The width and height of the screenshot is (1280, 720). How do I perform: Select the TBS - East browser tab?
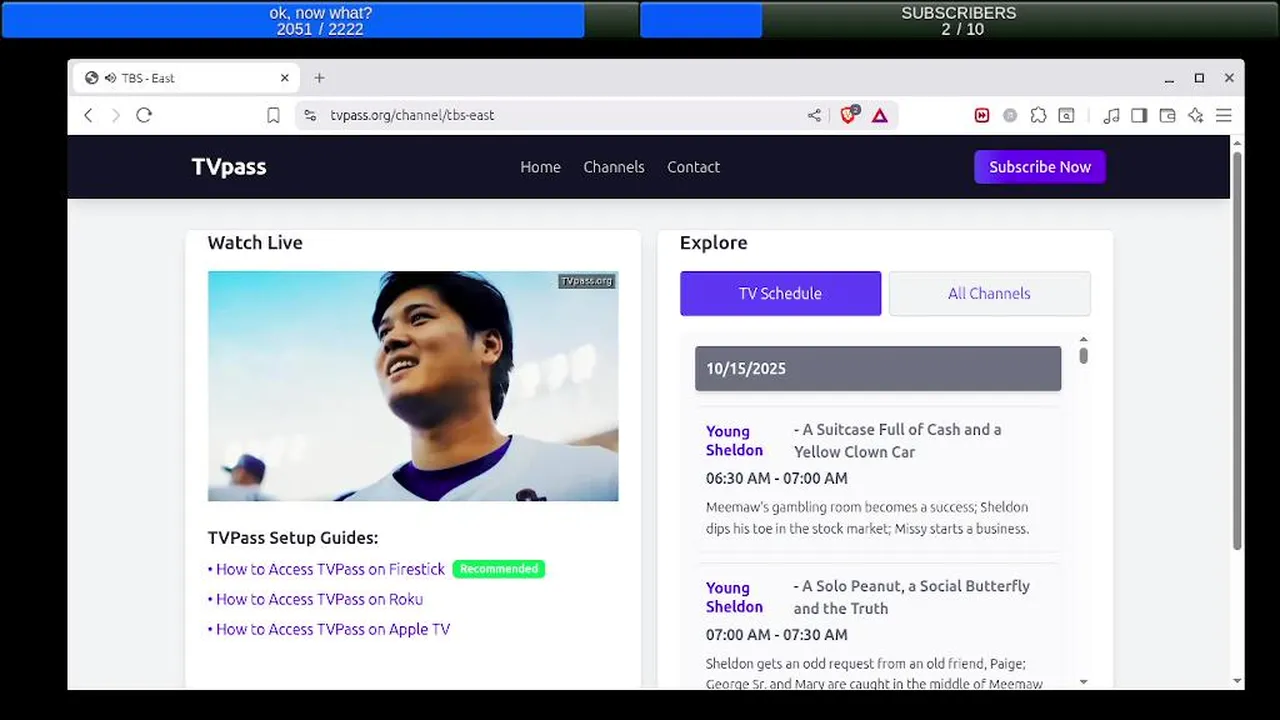(186, 78)
